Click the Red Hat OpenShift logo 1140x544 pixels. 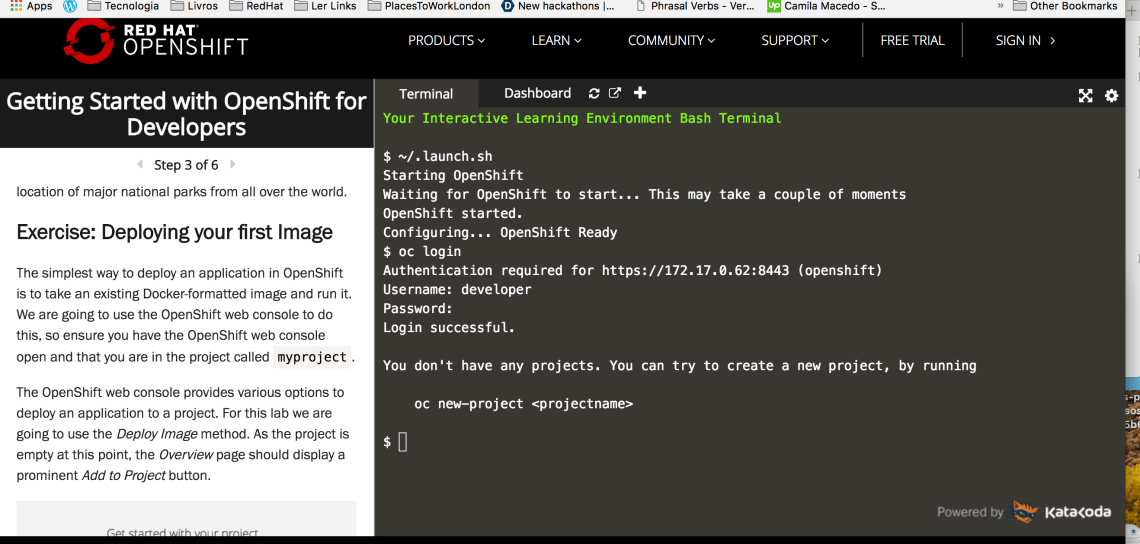pyautogui.click(x=155, y=40)
